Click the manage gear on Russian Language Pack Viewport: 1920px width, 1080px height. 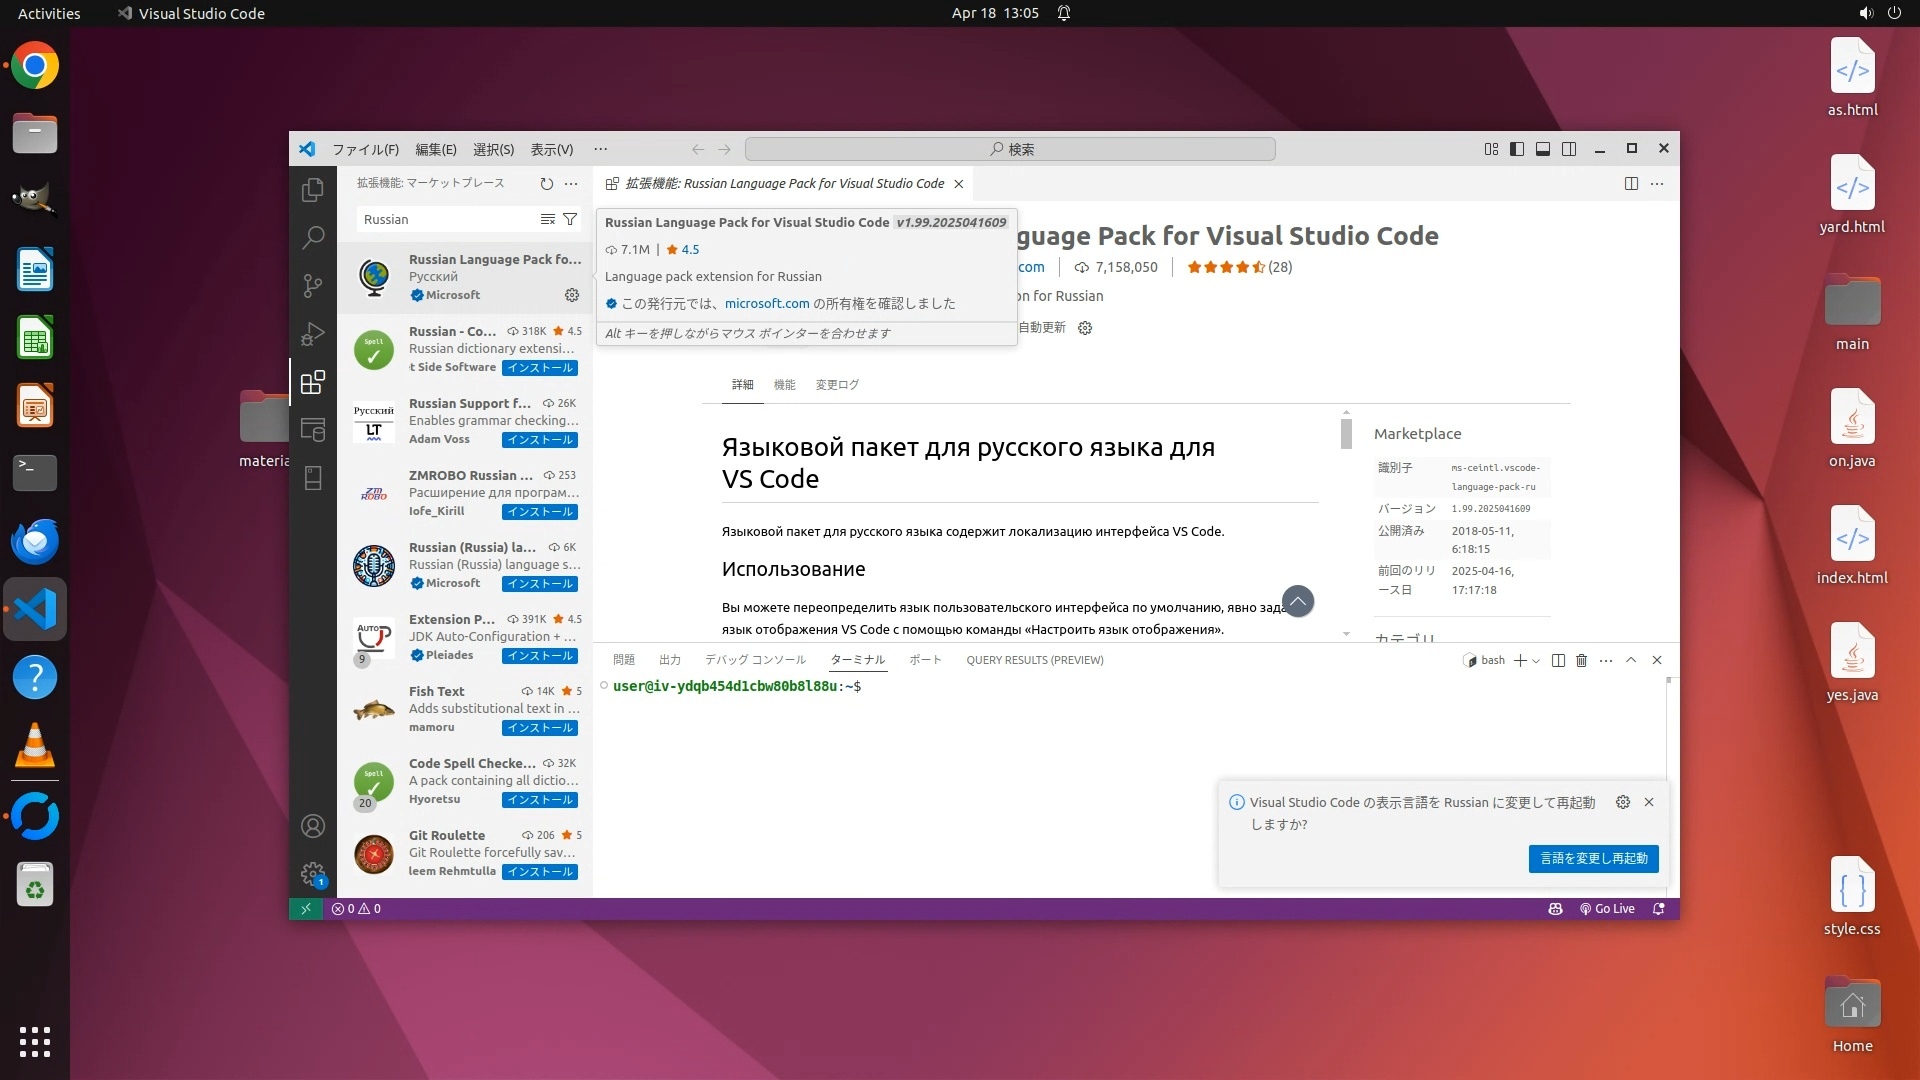point(572,295)
